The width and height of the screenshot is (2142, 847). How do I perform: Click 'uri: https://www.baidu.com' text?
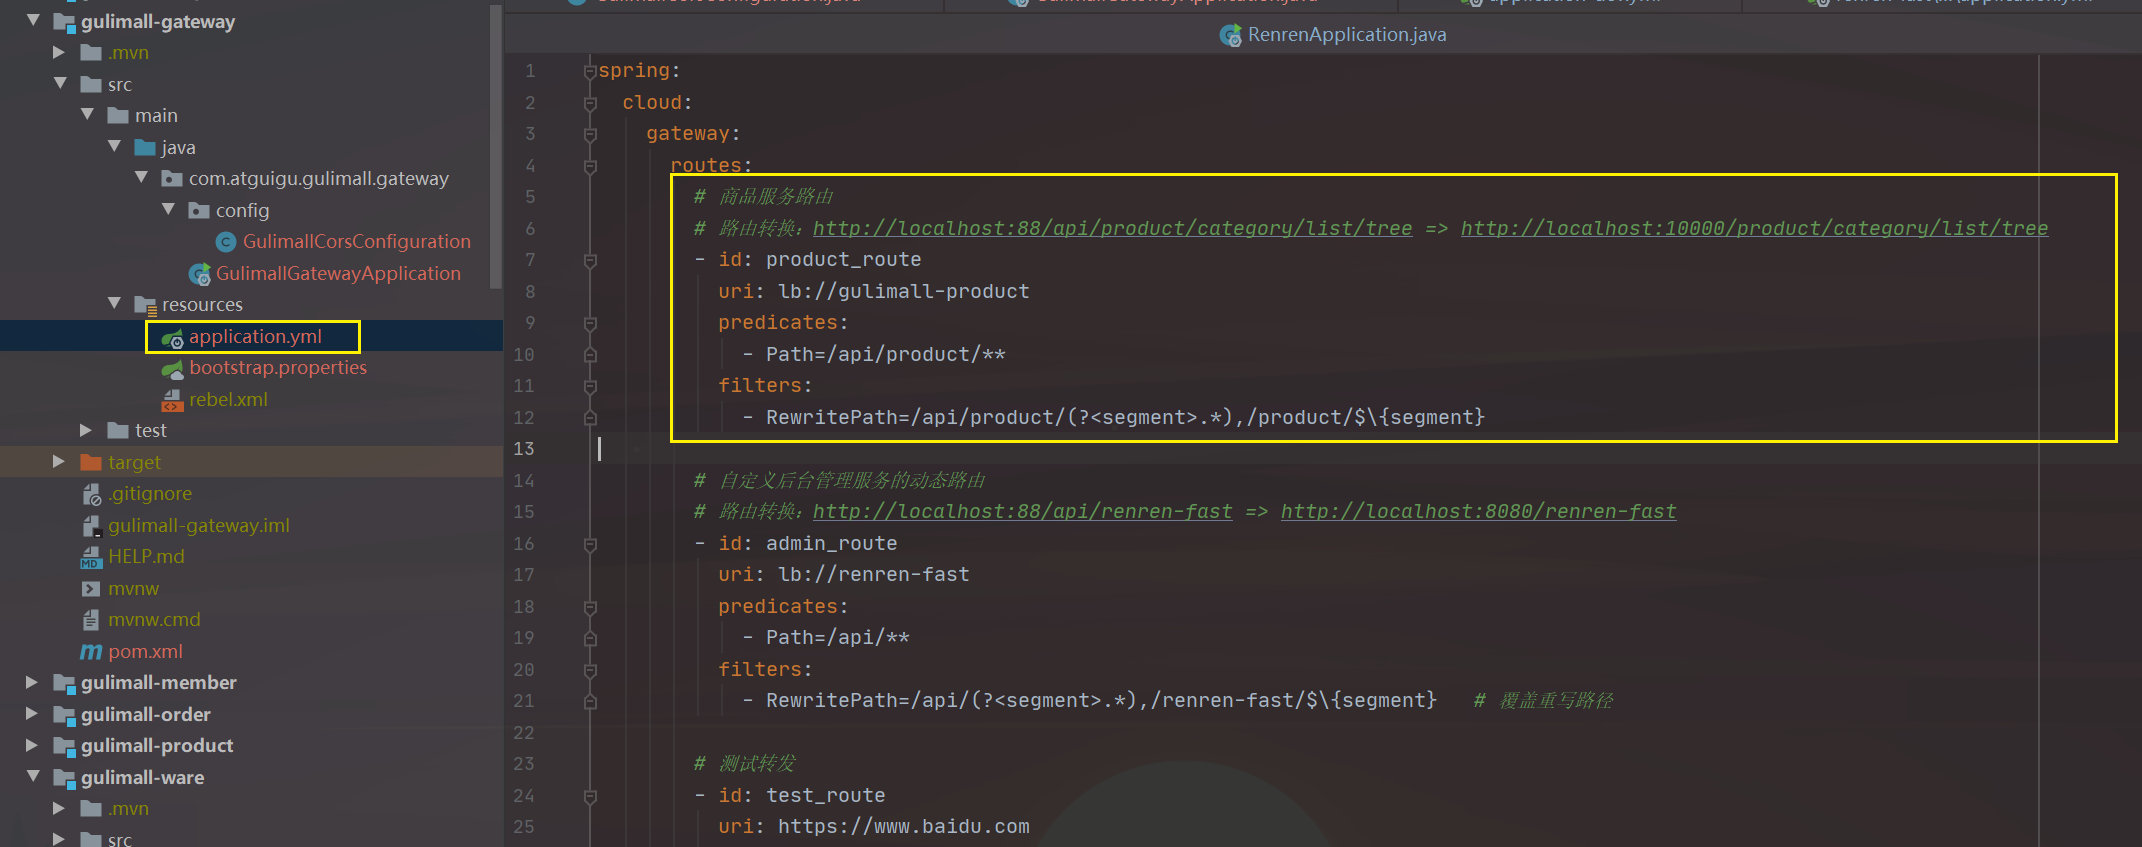(x=873, y=826)
